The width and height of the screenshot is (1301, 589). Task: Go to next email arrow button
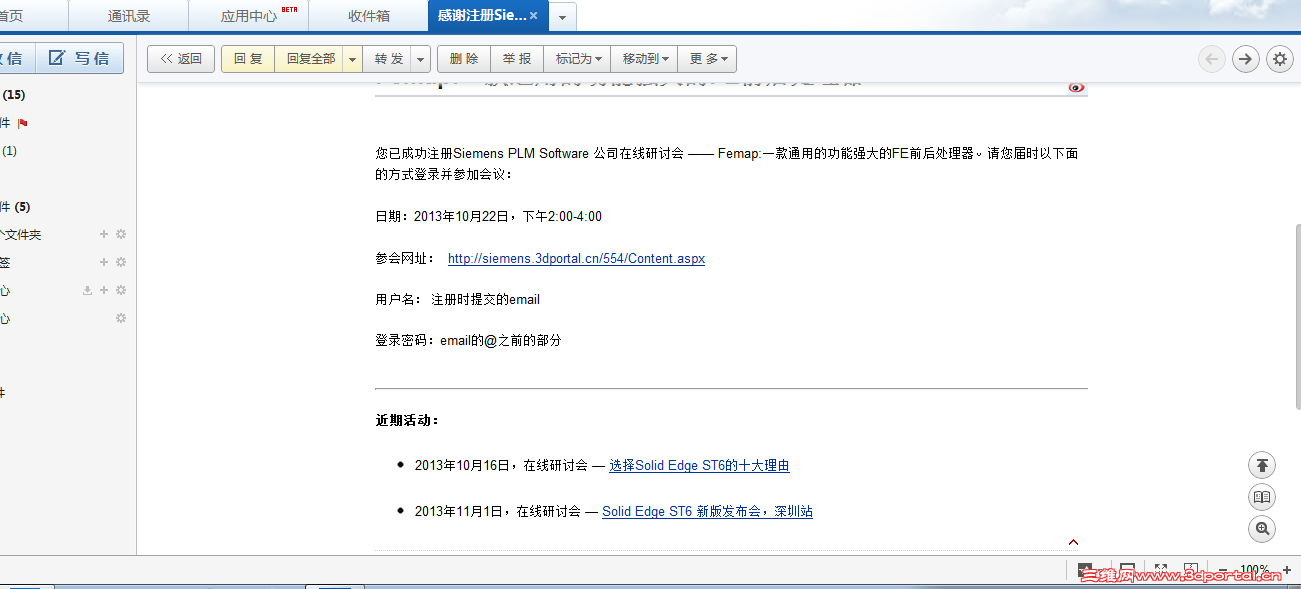tap(1245, 59)
